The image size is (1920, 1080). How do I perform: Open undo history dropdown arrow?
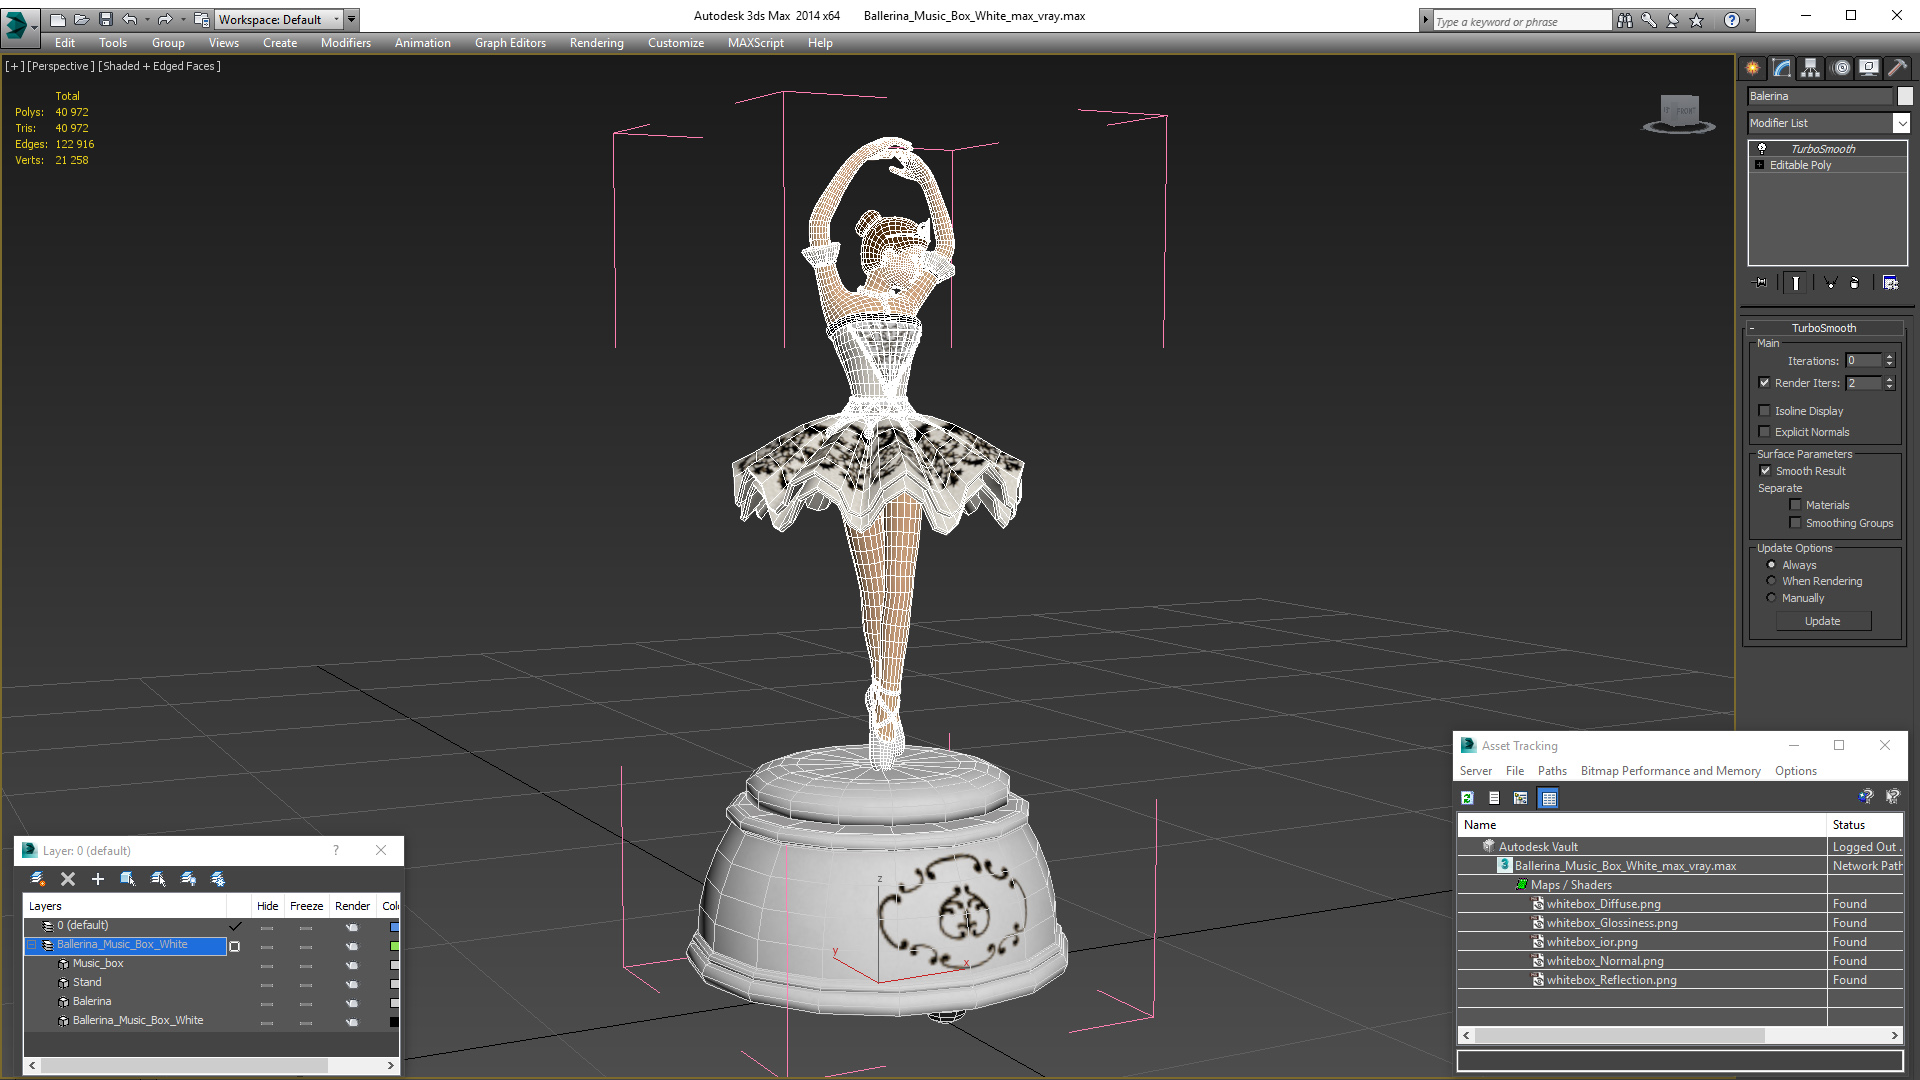(x=147, y=19)
